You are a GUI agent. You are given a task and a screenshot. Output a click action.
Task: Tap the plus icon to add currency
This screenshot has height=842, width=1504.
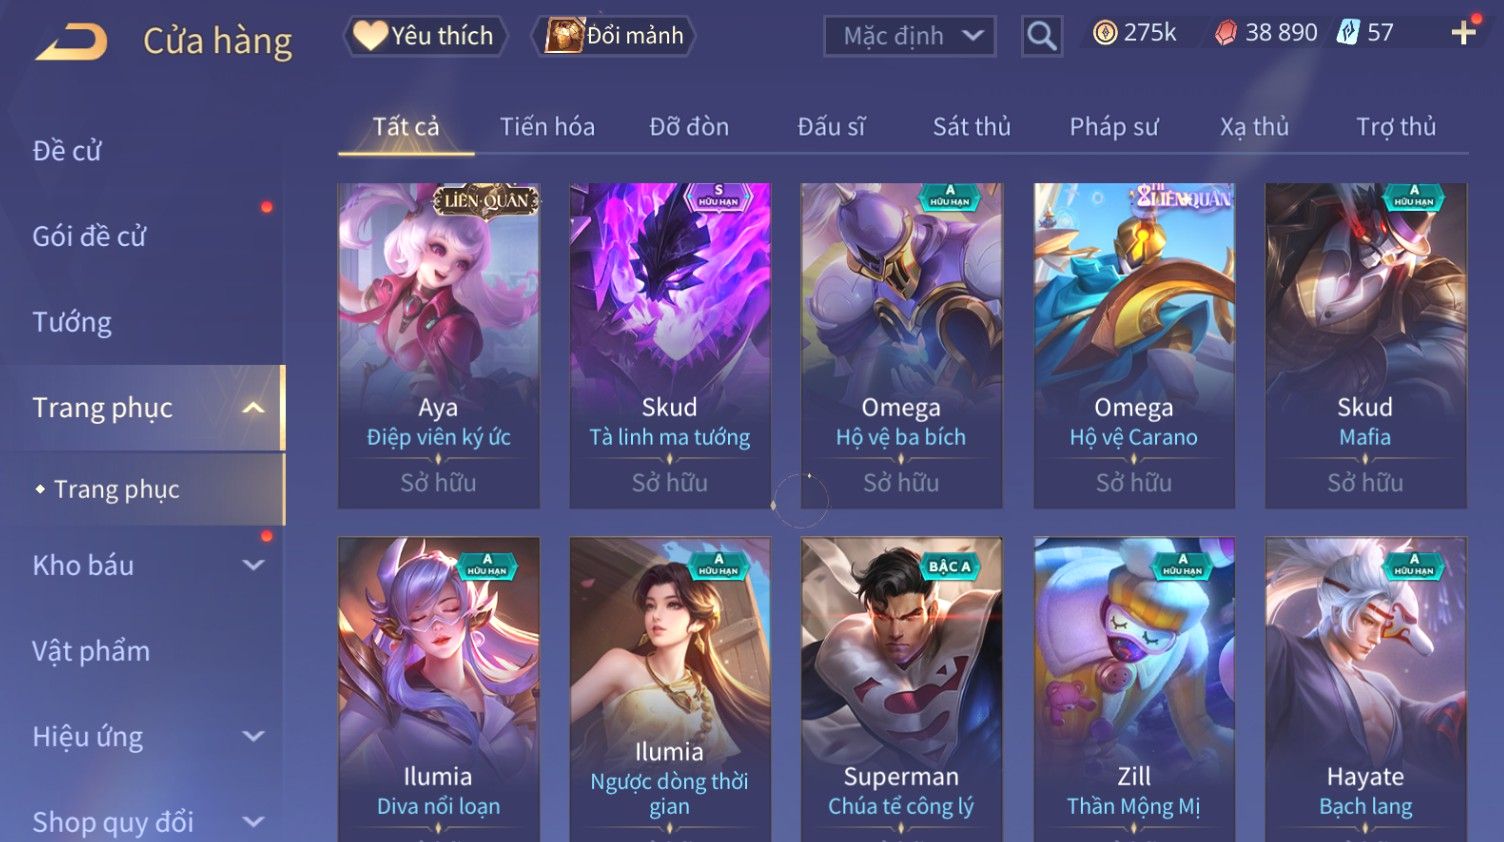point(1464,33)
